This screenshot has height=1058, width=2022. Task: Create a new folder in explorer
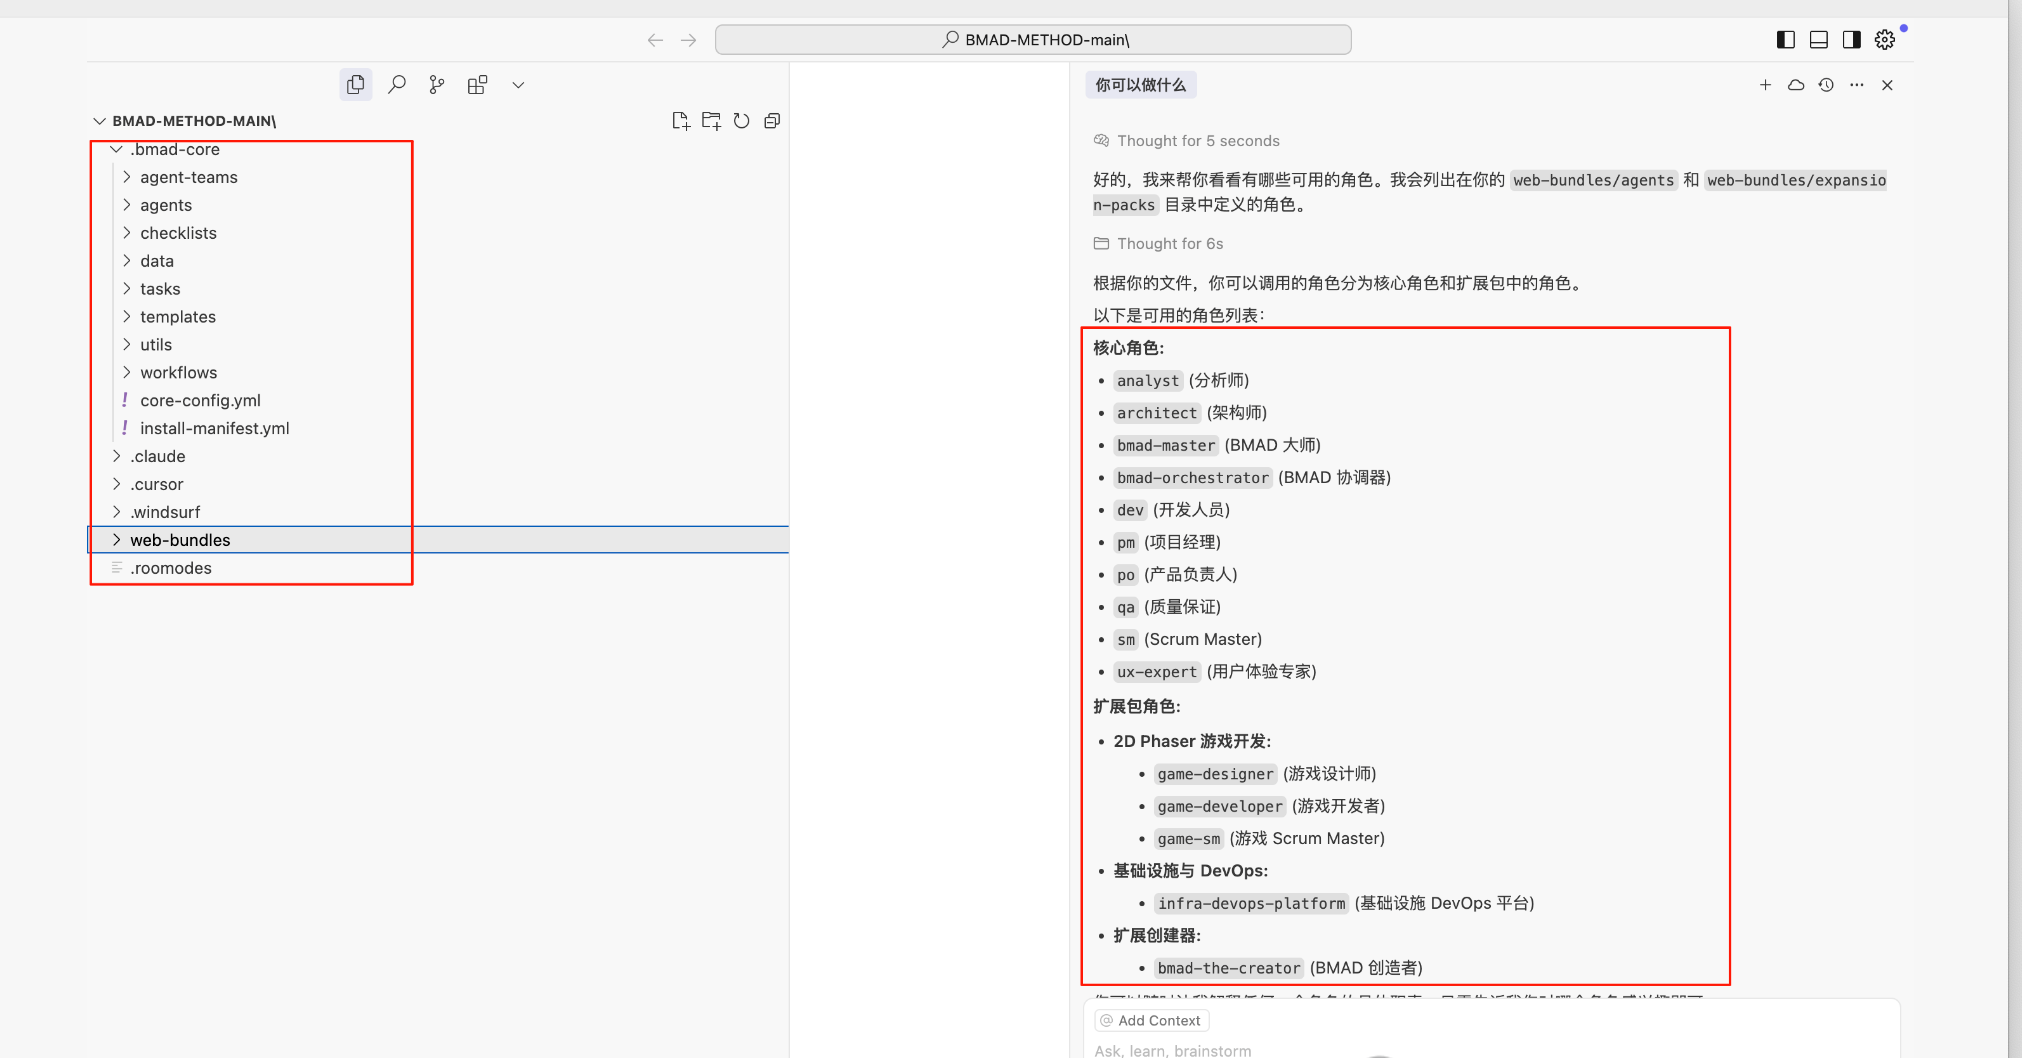711,121
